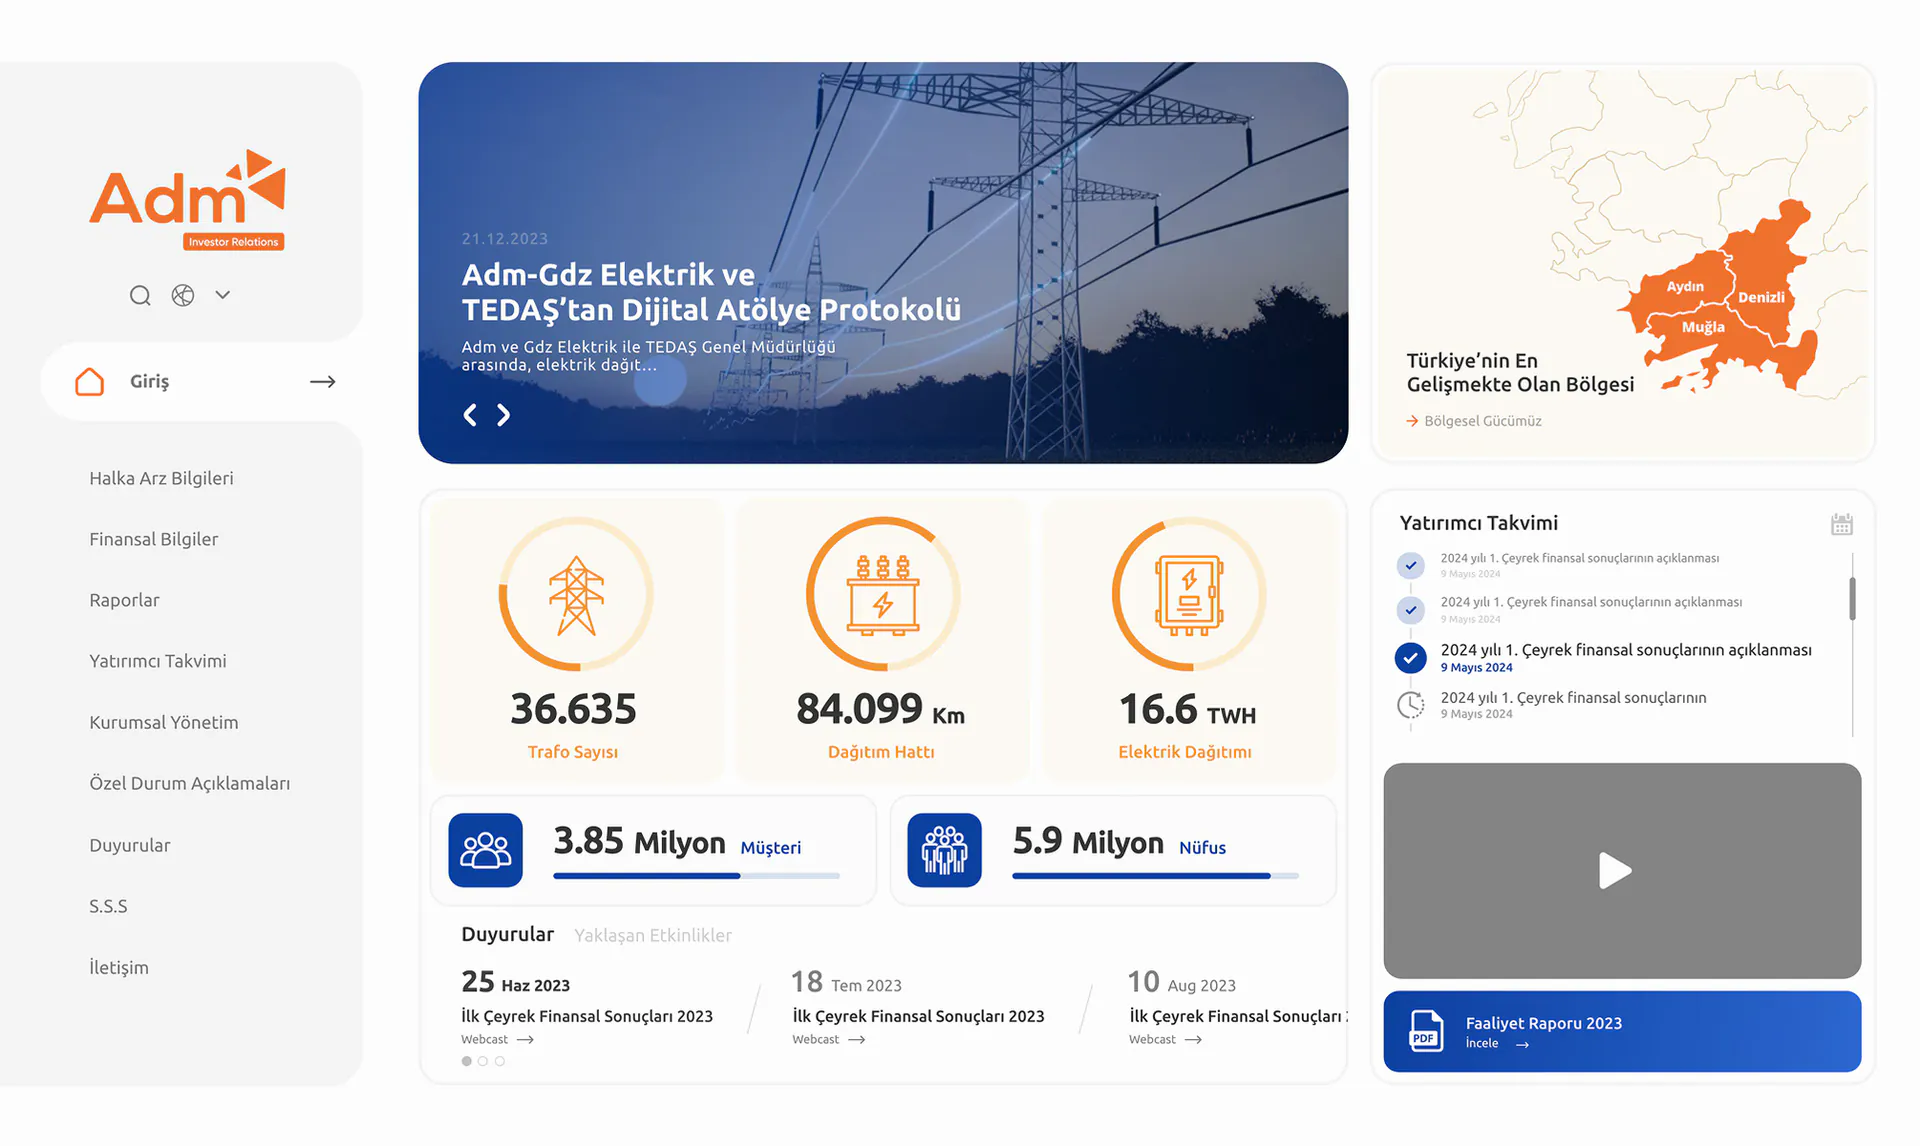Open the Yatırımcı Takvimi calendar icon
The width and height of the screenshot is (1920, 1146).
pyautogui.click(x=1842, y=524)
